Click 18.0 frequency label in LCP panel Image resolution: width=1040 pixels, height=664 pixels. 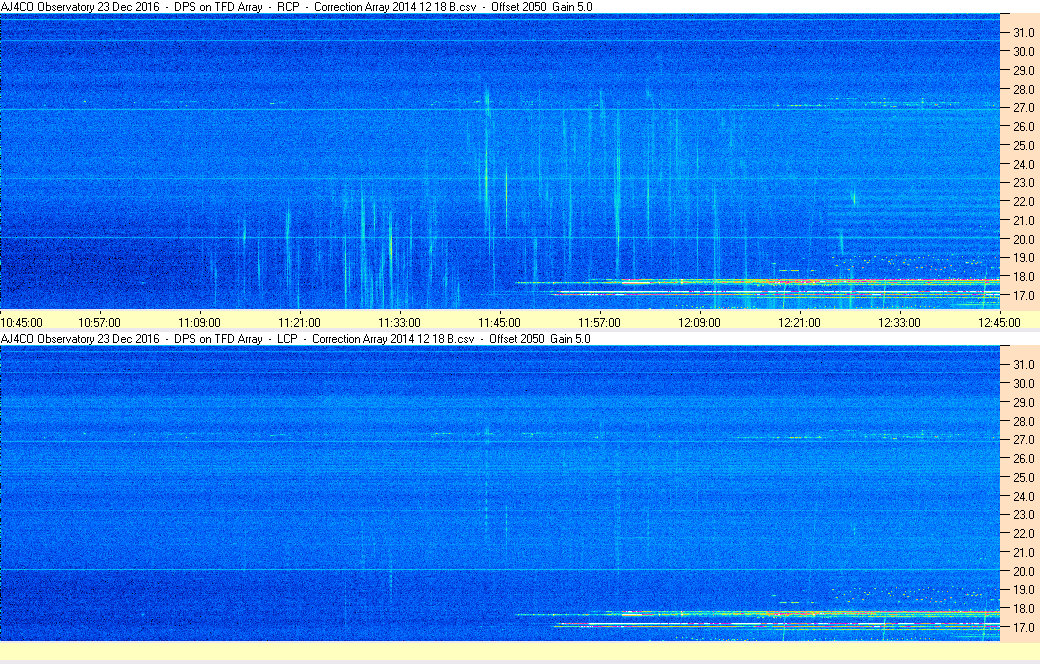click(x=1023, y=609)
